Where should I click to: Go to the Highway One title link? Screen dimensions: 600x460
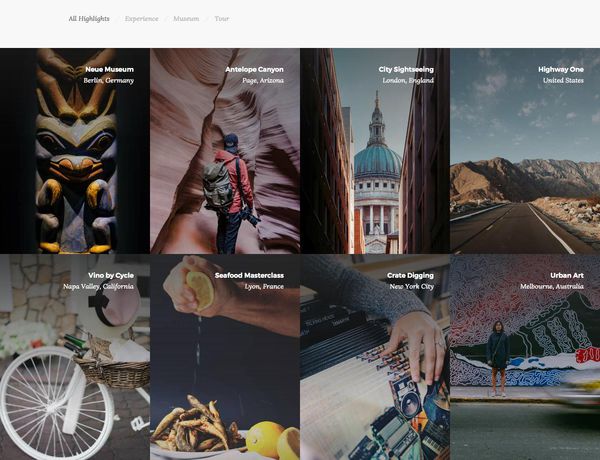(560, 69)
